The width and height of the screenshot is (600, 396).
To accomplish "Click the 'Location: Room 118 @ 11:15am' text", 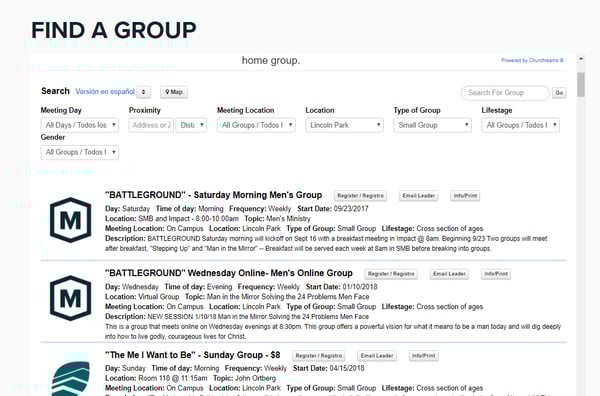I will tap(156, 378).
